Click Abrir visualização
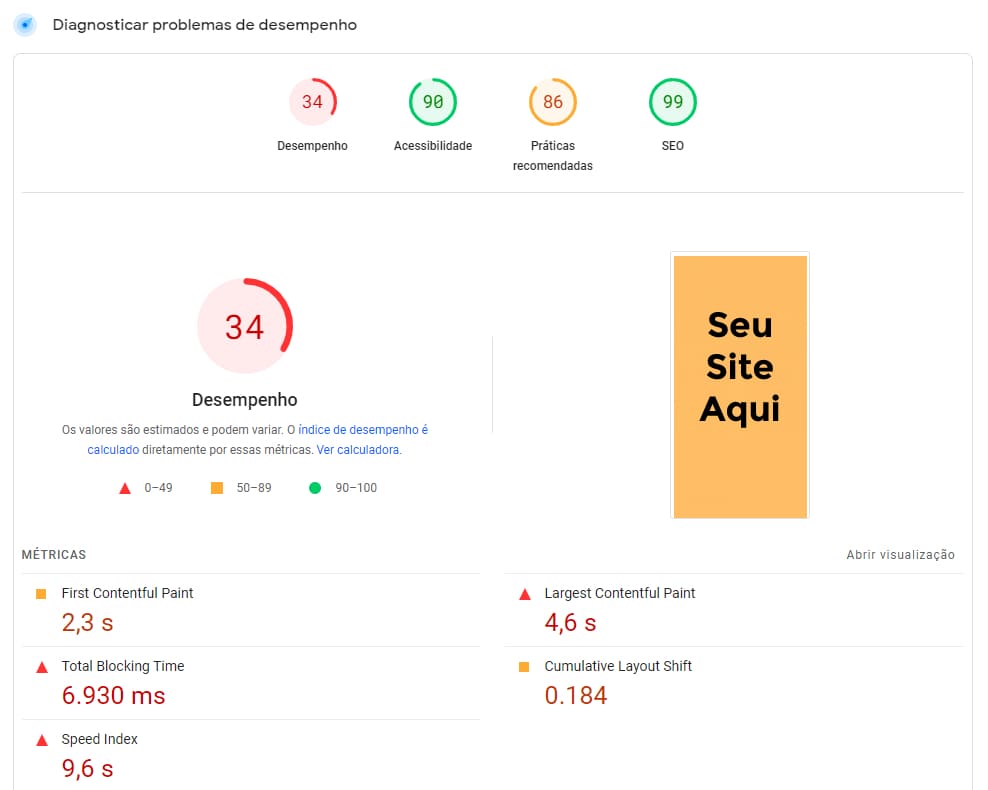The width and height of the screenshot is (988, 790). (899, 554)
